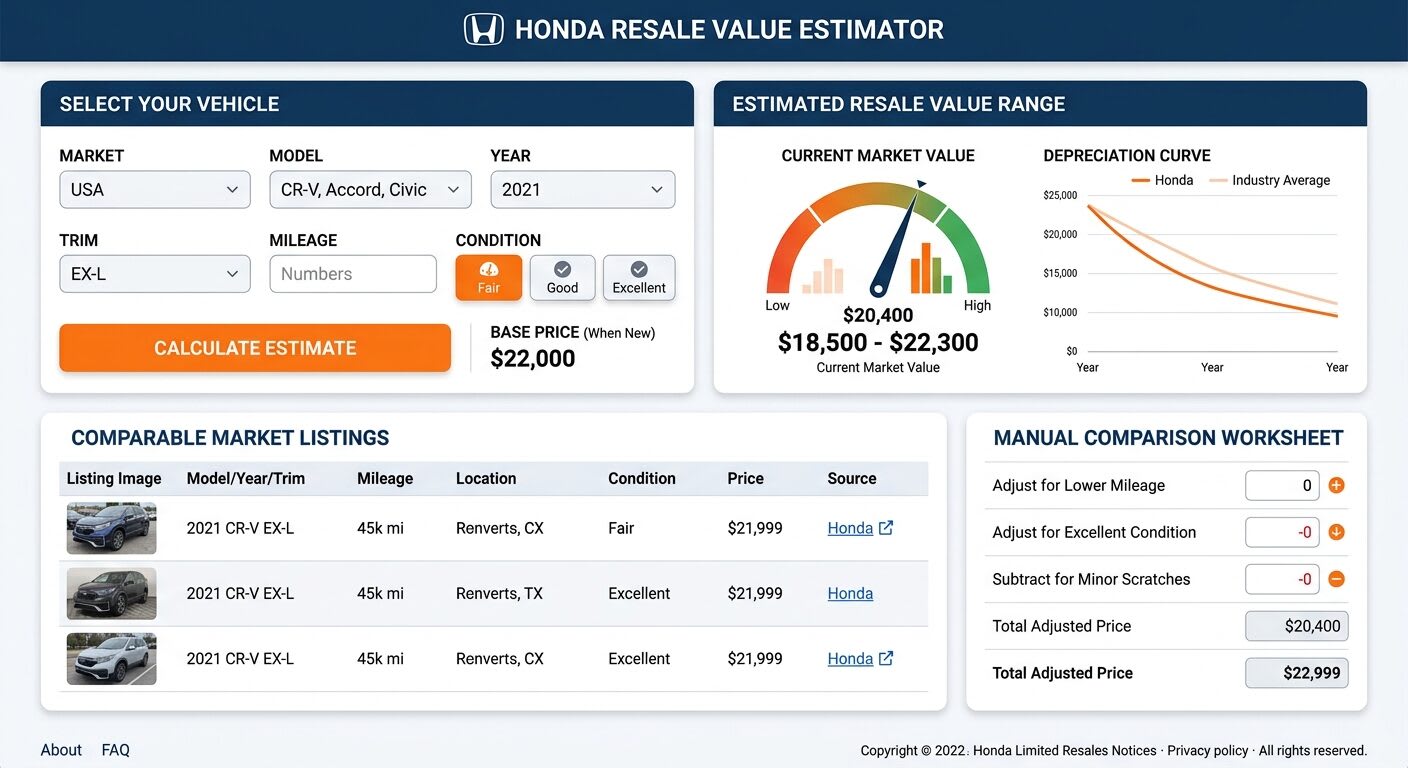The width and height of the screenshot is (1408, 768).
Task: Select the Fair condition option
Action: (489, 277)
